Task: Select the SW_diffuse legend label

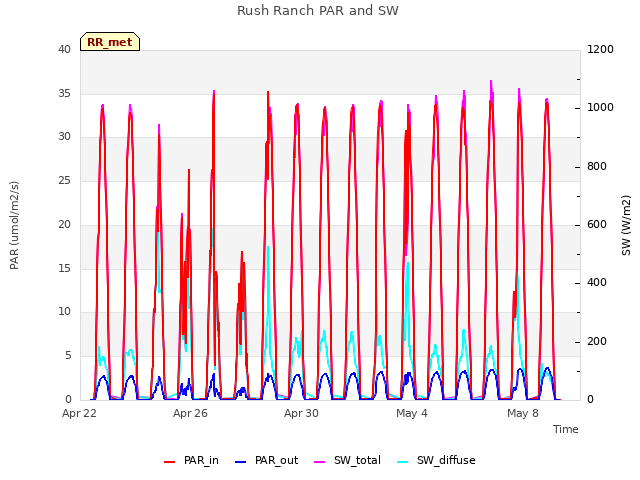Action: pos(446,460)
